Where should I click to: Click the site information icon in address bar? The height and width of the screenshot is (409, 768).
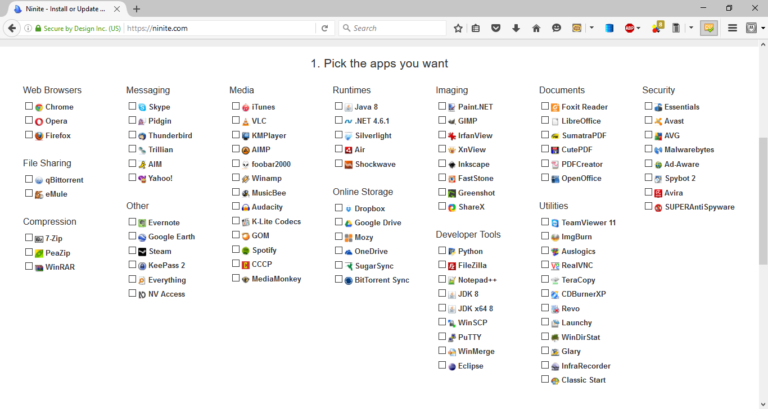[27, 28]
